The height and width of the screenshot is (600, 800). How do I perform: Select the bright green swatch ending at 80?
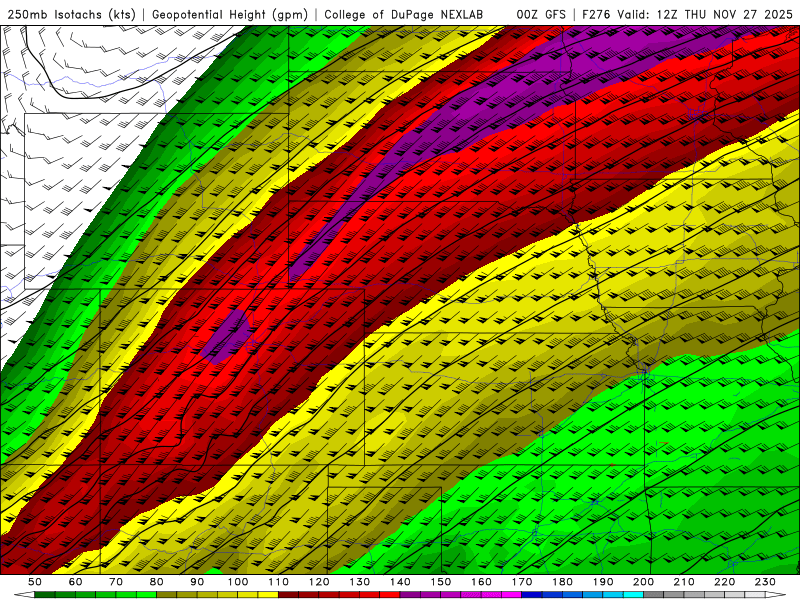click(146, 595)
